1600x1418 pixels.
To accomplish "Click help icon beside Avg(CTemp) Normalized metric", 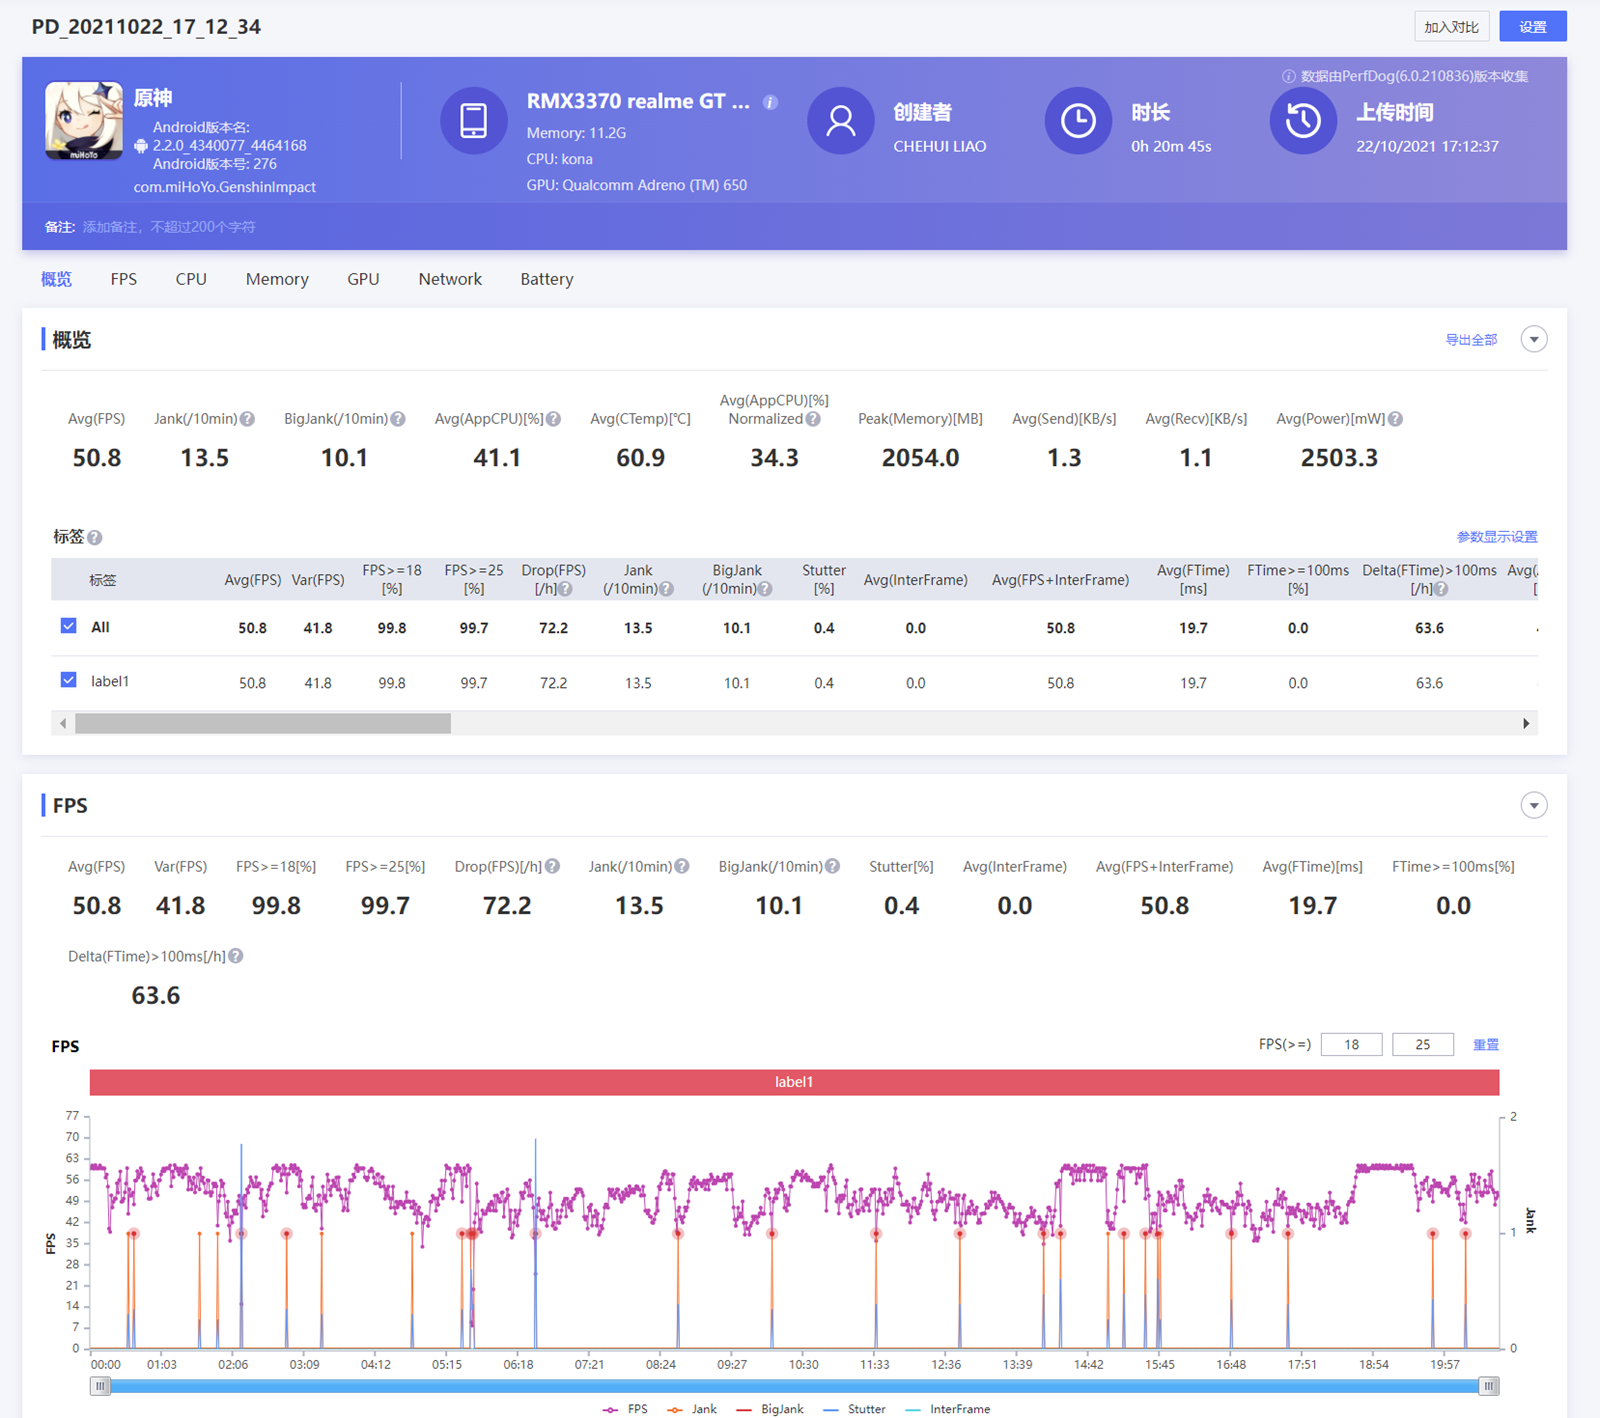I will click(x=813, y=419).
